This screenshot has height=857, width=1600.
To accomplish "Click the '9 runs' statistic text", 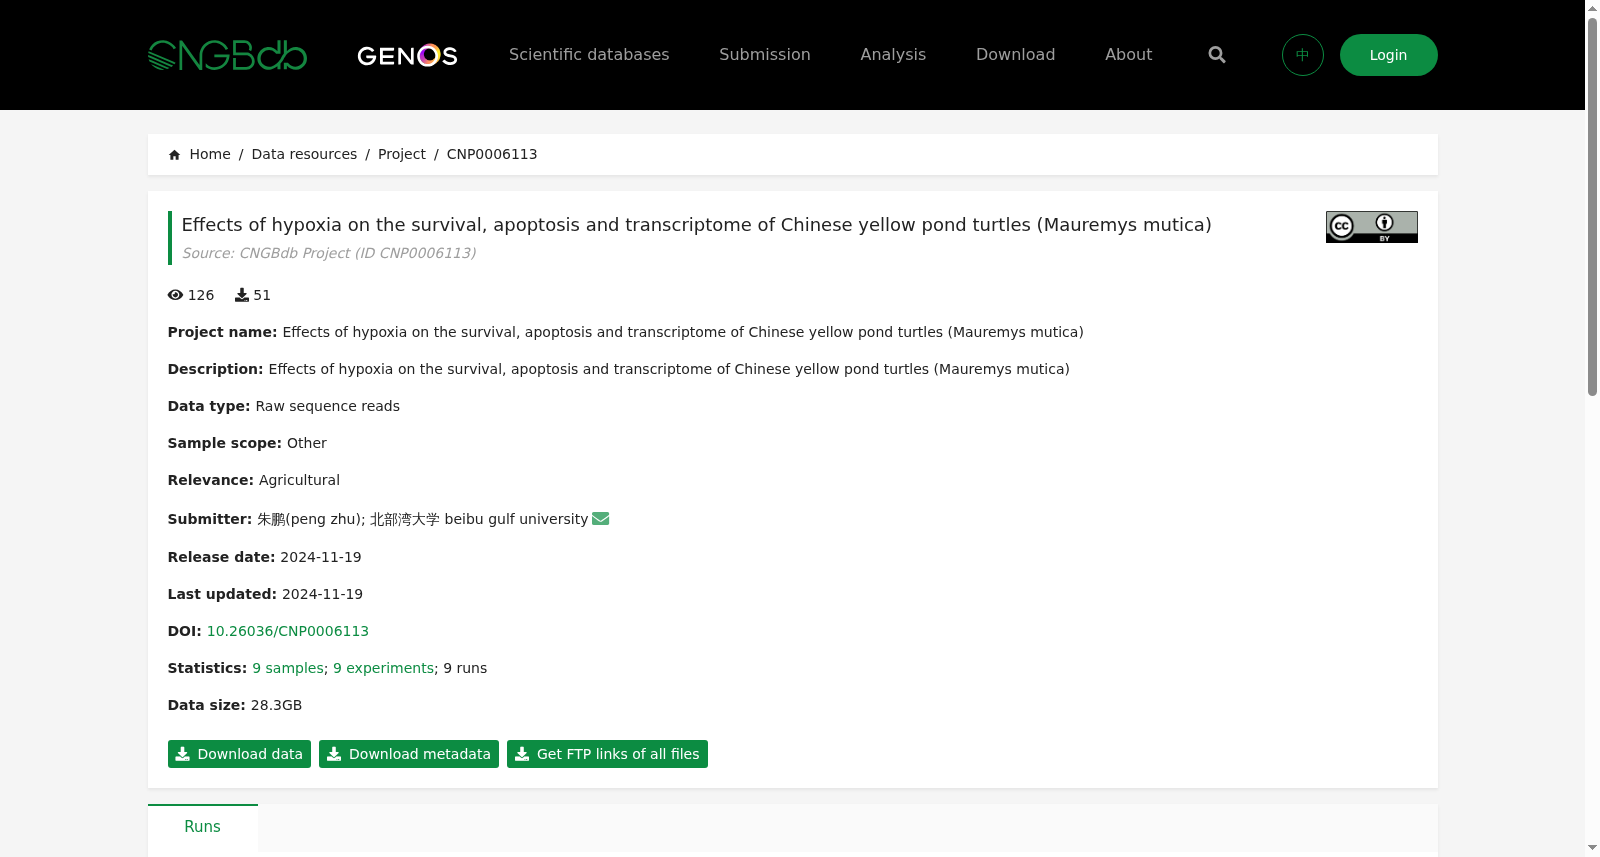I will pyautogui.click(x=465, y=668).
